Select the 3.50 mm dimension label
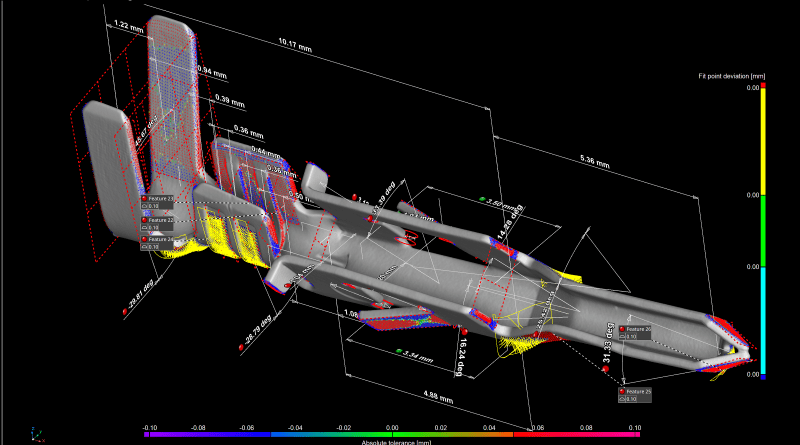 click(502, 204)
